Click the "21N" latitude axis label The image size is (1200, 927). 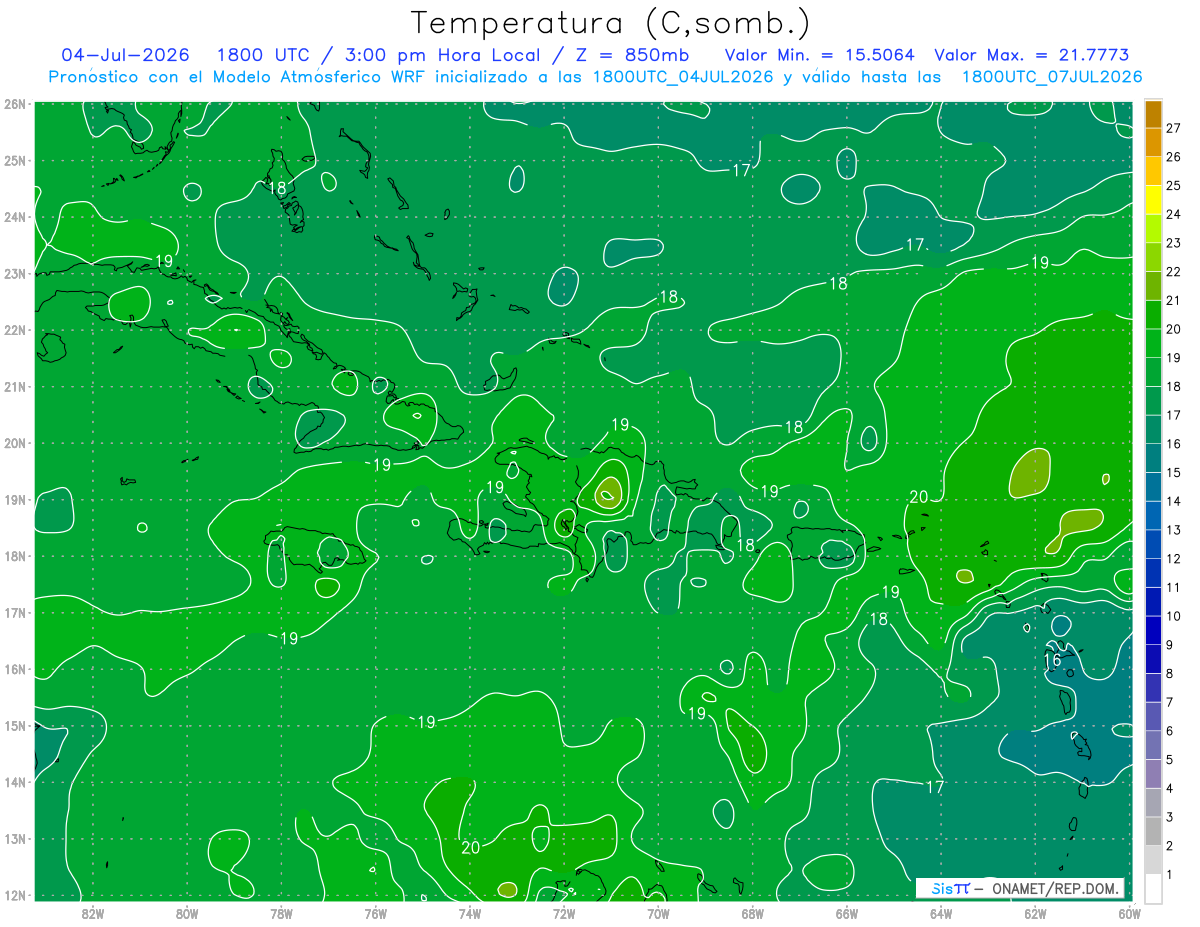pos(15,386)
